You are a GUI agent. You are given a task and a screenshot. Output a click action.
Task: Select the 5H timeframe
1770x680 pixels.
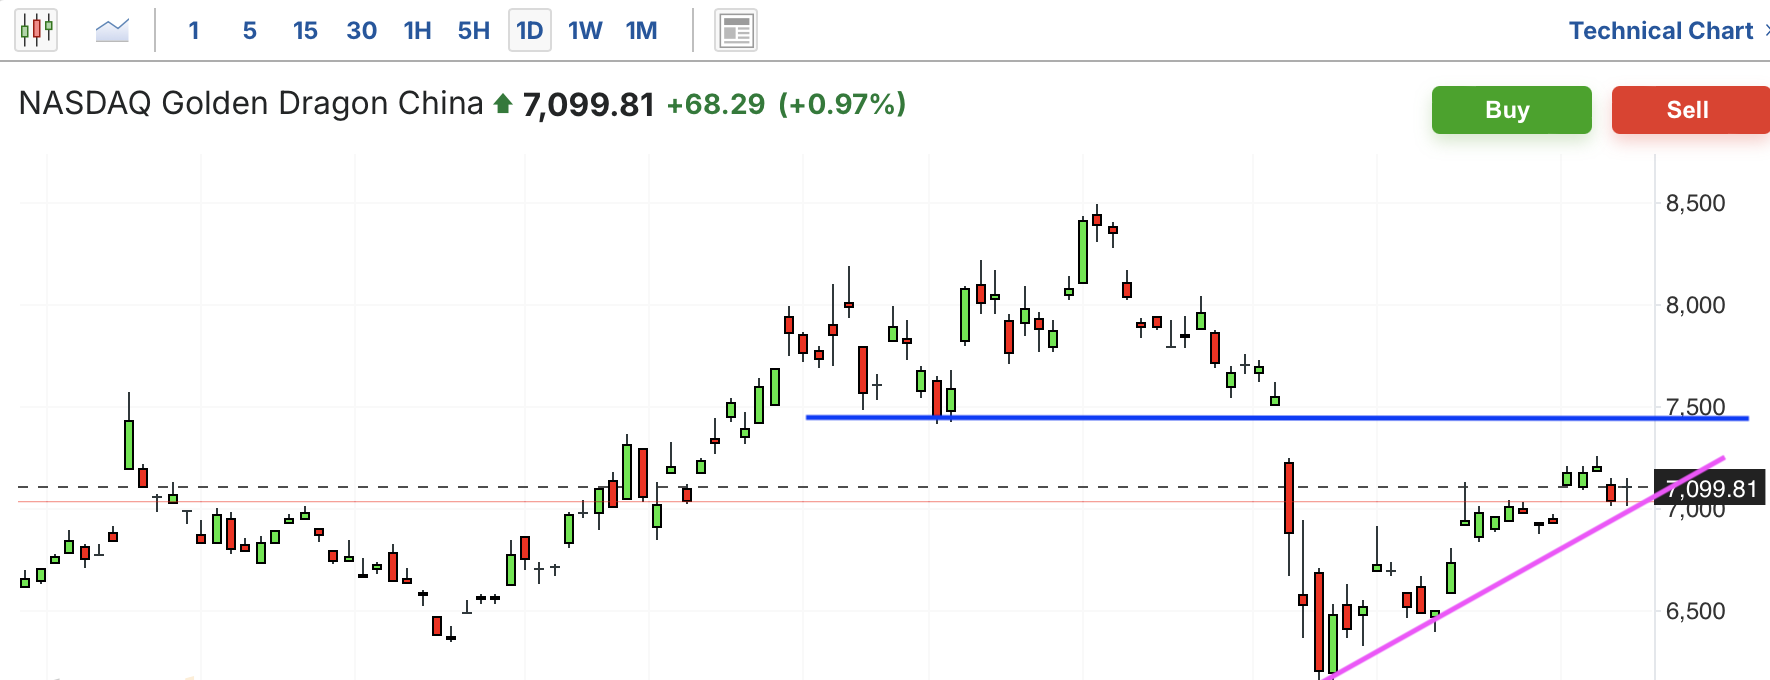474,31
